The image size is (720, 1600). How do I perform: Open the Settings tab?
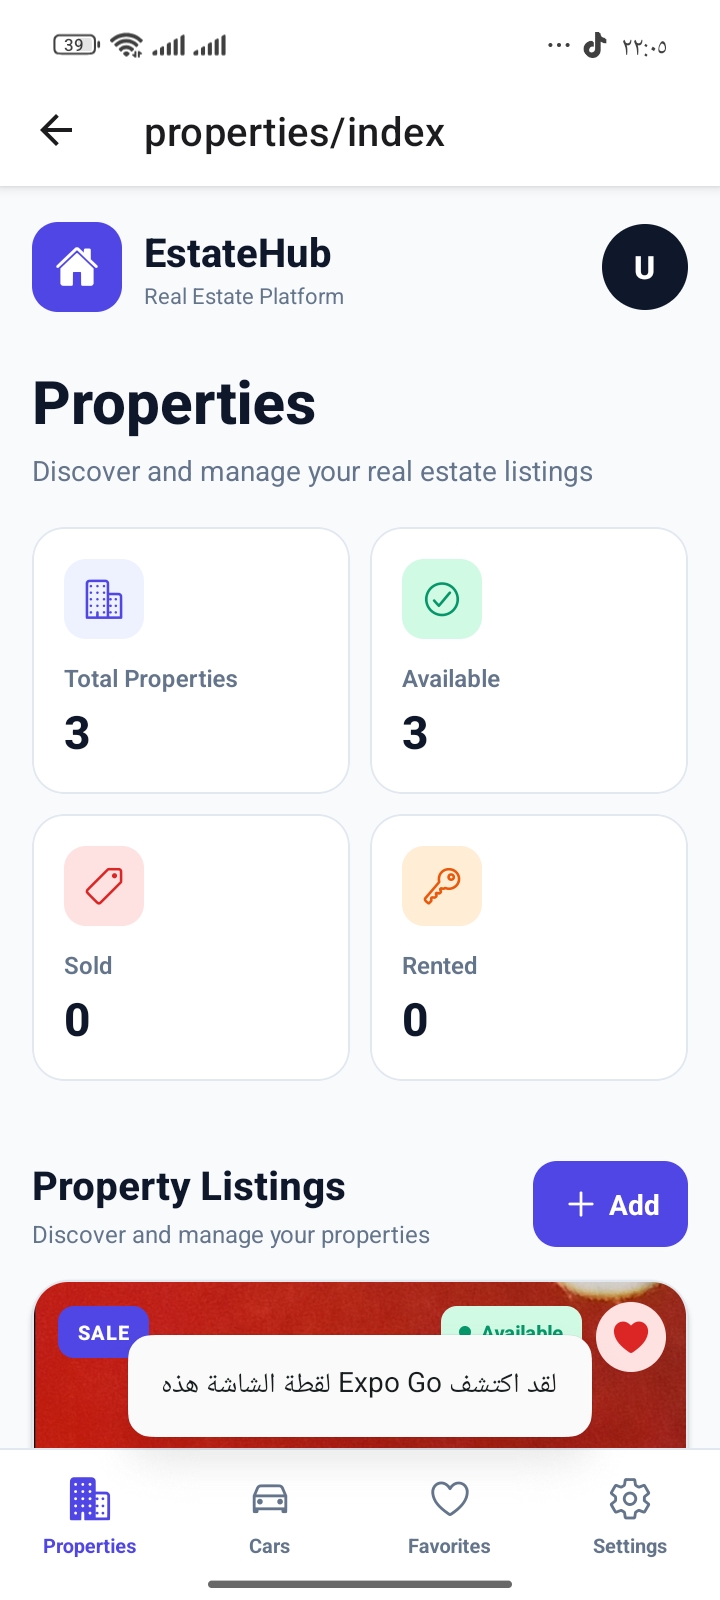(x=630, y=1517)
